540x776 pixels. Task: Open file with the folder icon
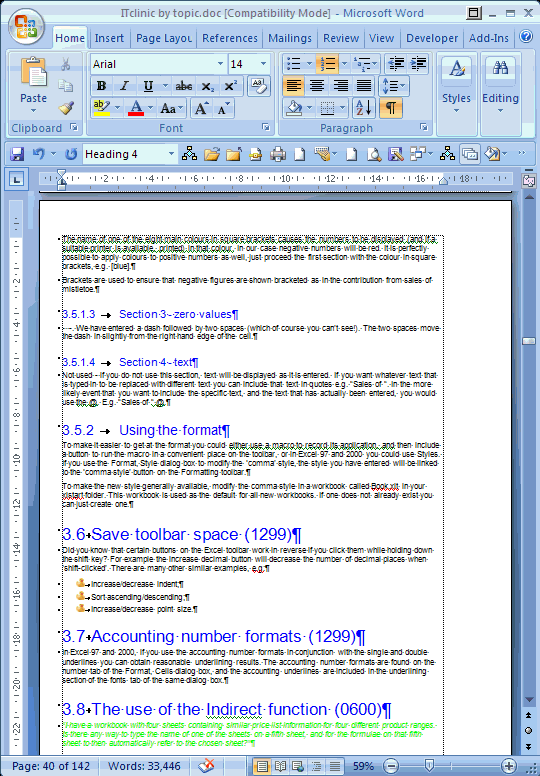[x=211, y=154]
